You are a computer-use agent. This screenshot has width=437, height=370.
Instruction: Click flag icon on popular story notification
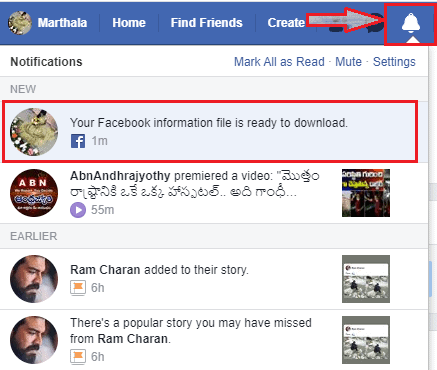tap(78, 357)
